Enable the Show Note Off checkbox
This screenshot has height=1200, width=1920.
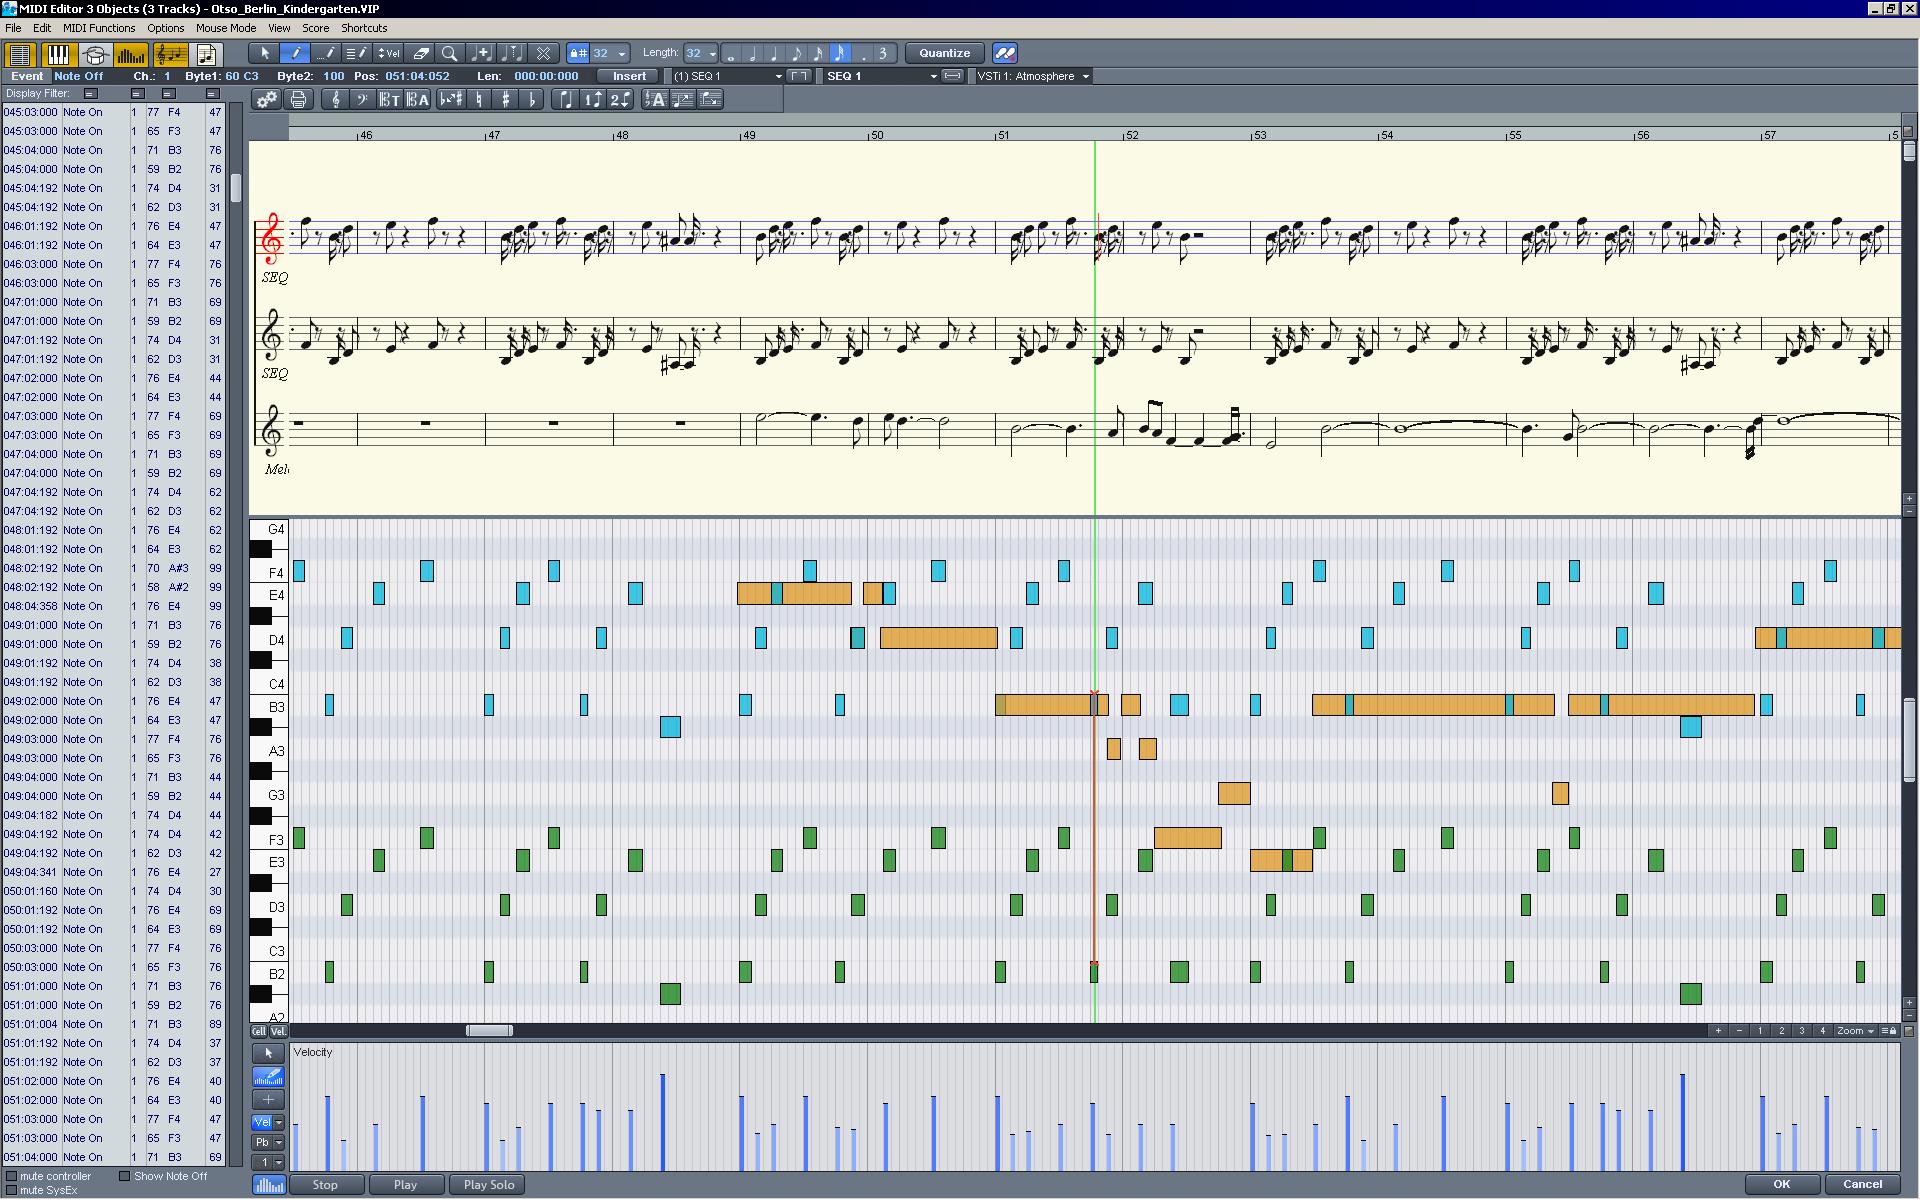pyautogui.click(x=125, y=1176)
